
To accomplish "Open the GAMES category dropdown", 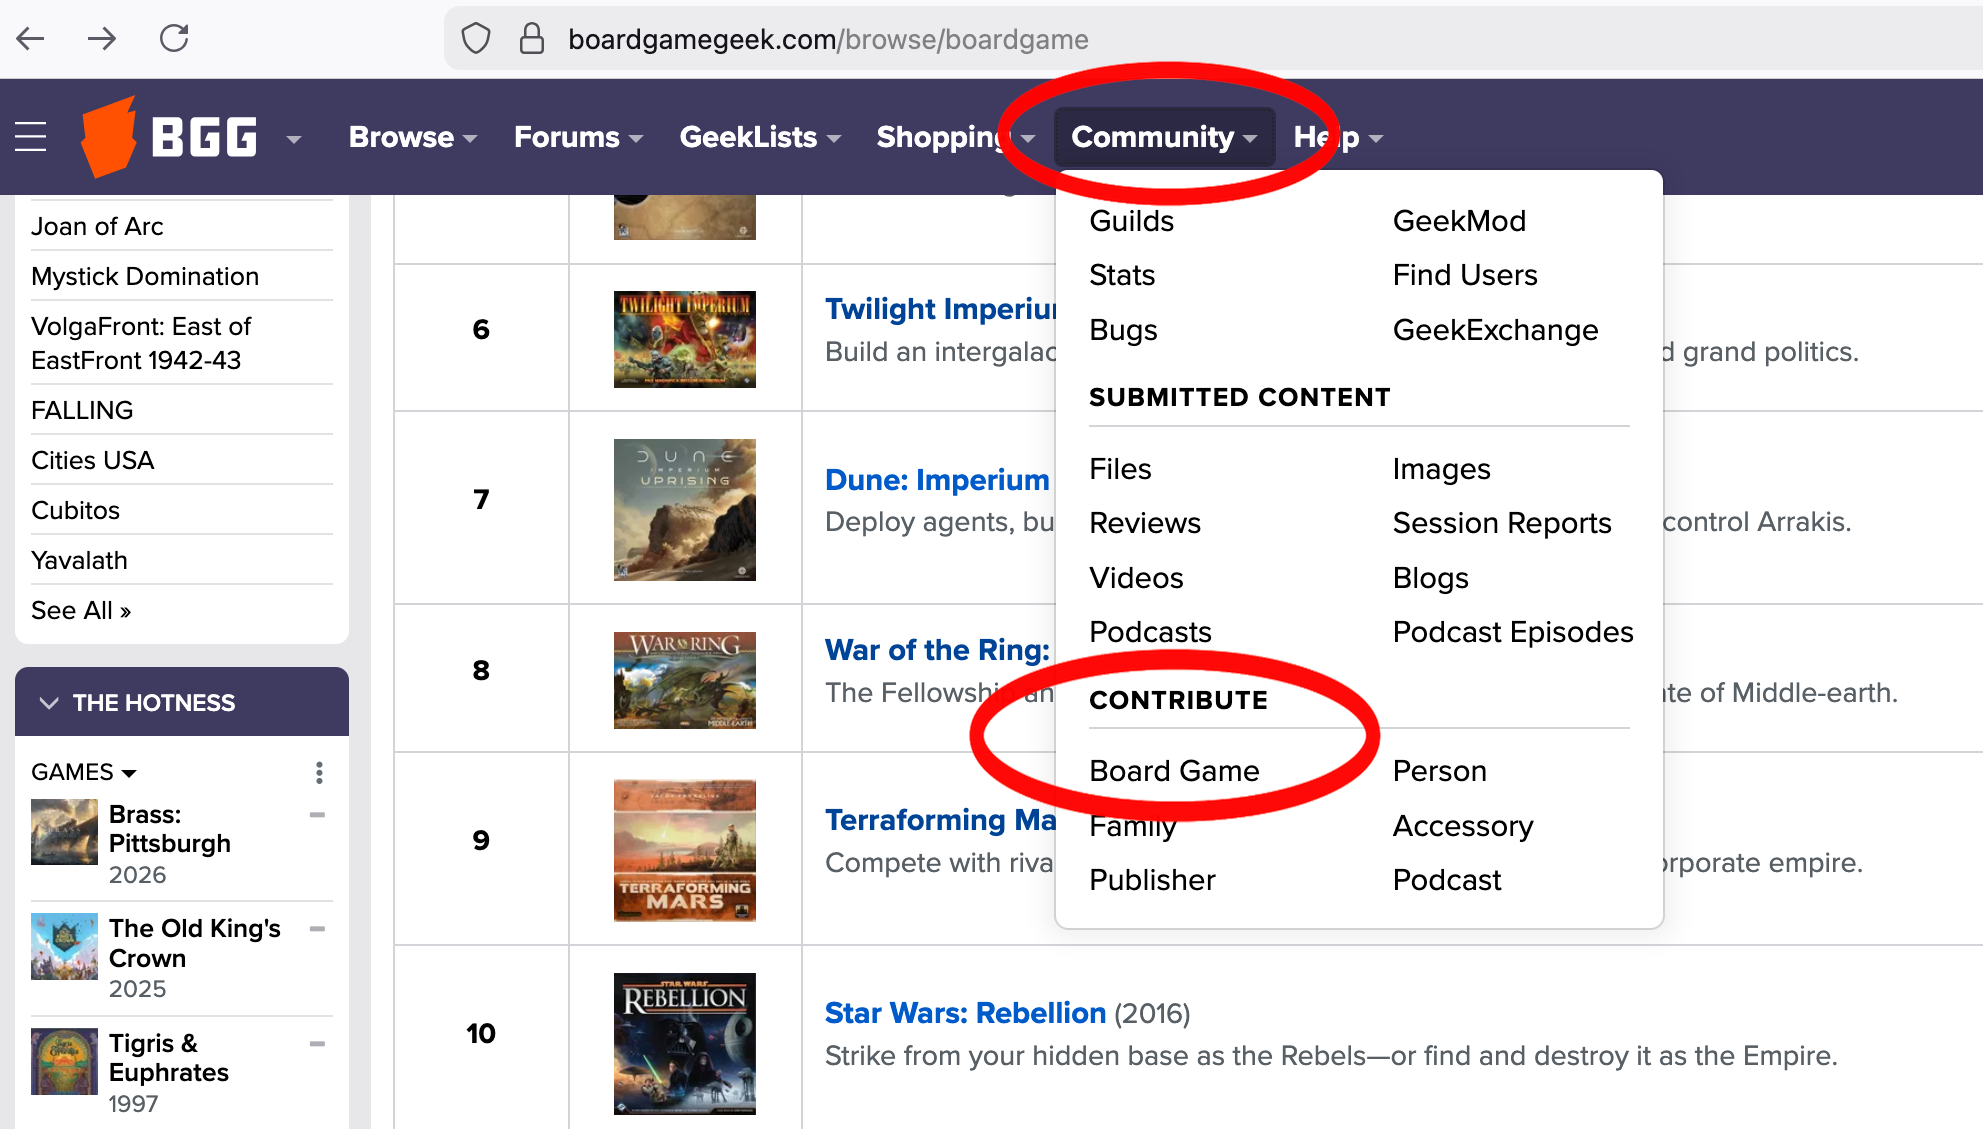I will click(83, 771).
